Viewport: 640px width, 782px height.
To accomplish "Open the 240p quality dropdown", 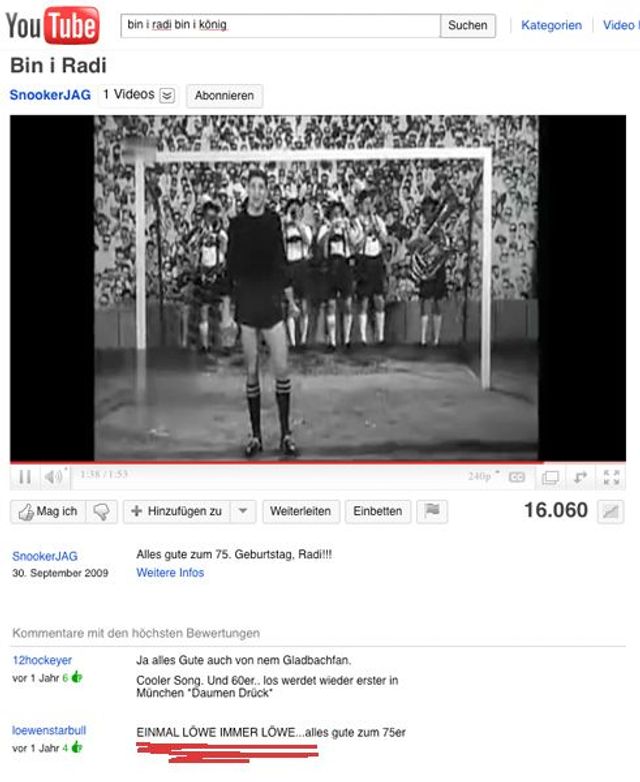I will 483,476.
